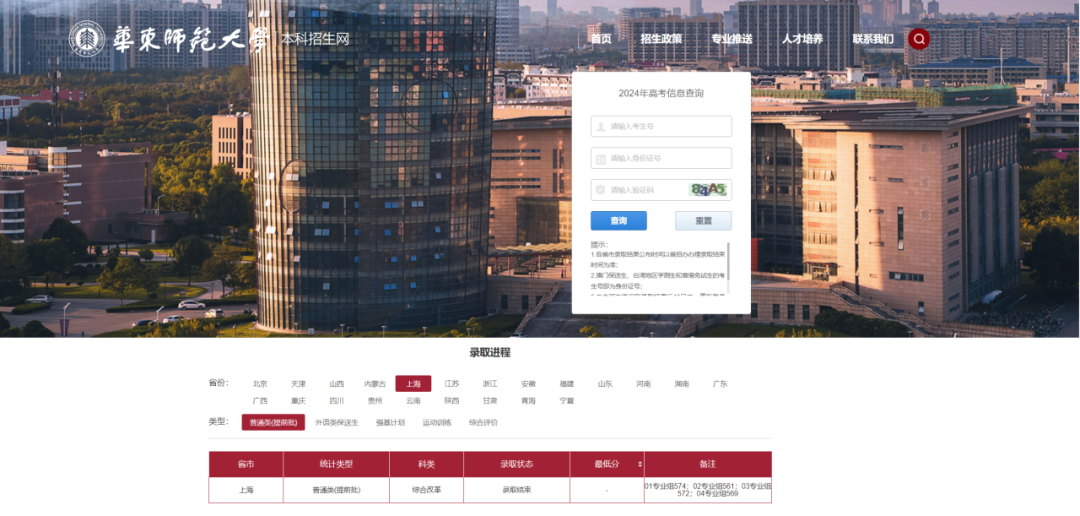Click the 考生号 input field

[x=661, y=126]
